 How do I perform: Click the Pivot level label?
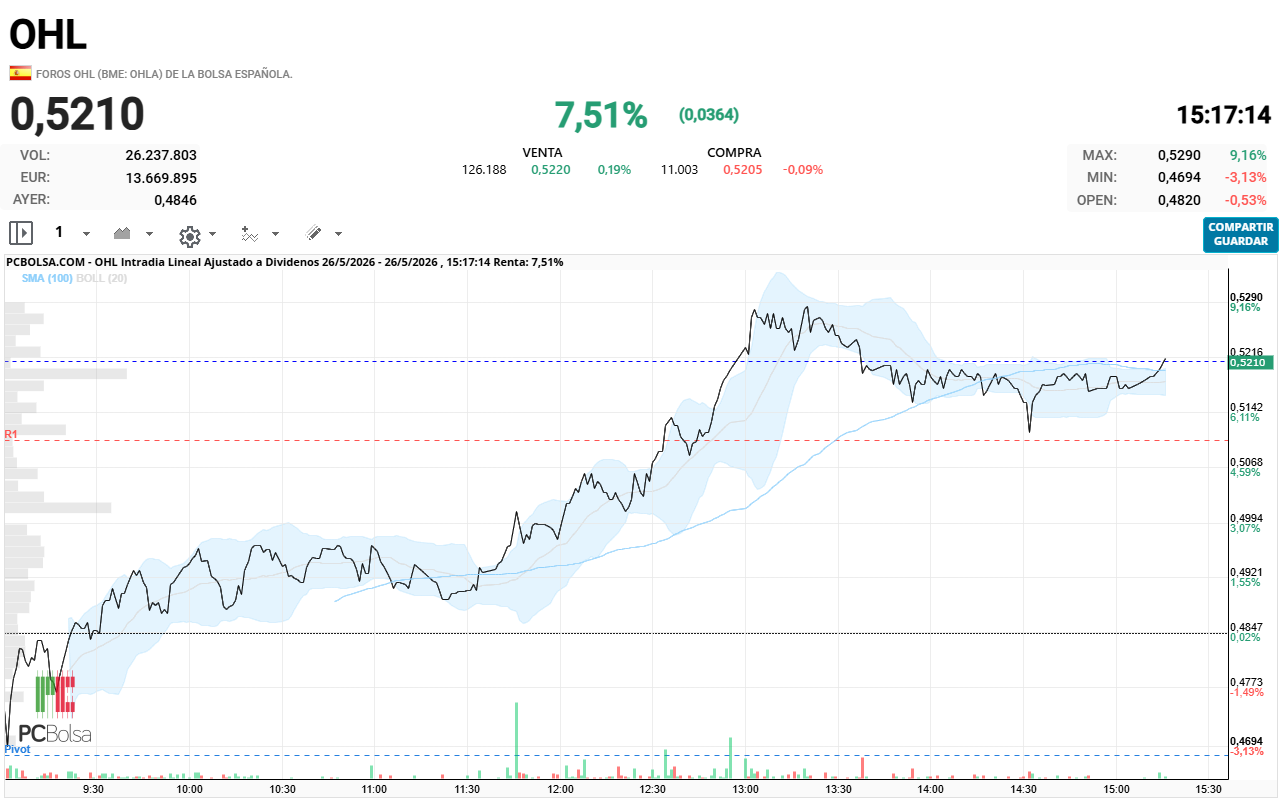(17, 749)
